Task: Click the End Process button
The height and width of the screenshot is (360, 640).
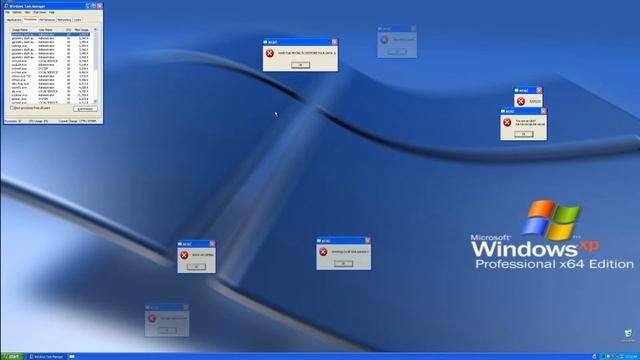Action: 85,109
